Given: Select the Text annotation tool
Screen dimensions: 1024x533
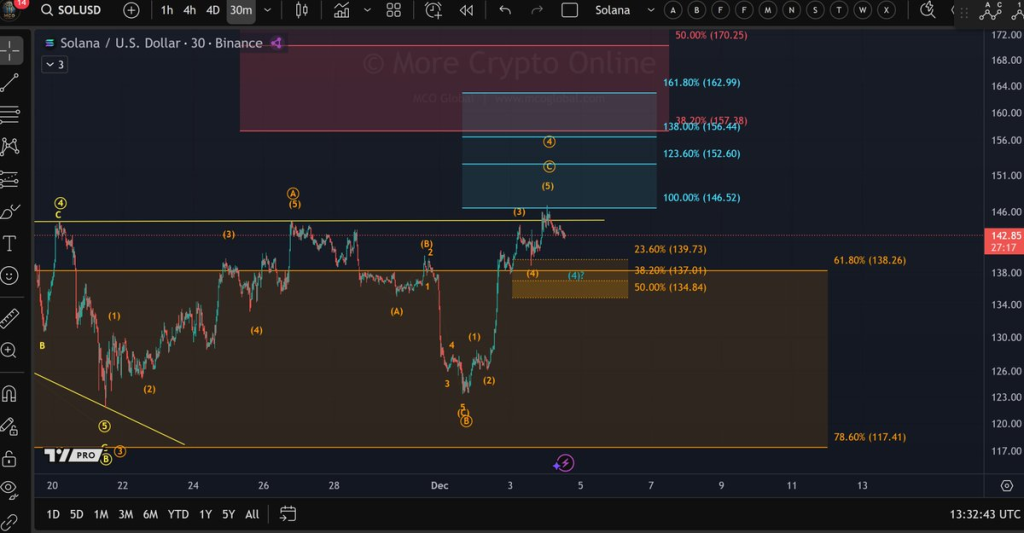Looking at the screenshot, I should click(10, 243).
